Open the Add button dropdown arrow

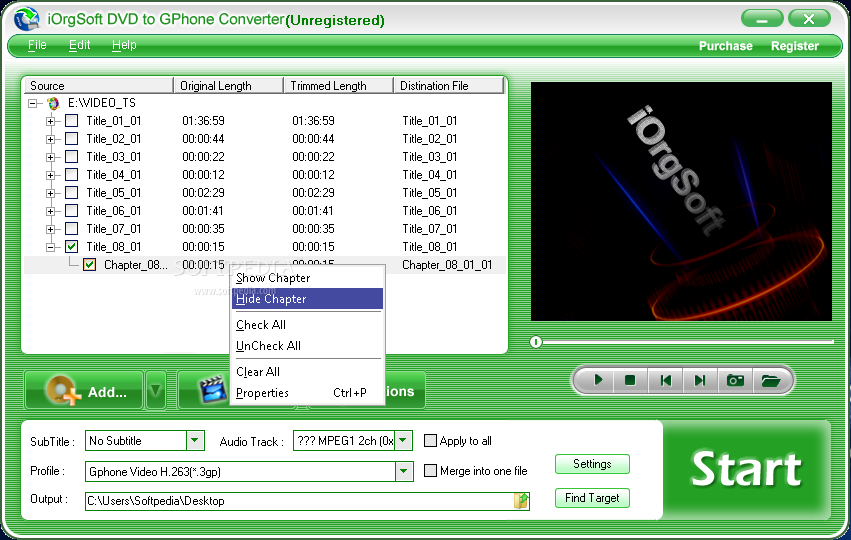(156, 390)
